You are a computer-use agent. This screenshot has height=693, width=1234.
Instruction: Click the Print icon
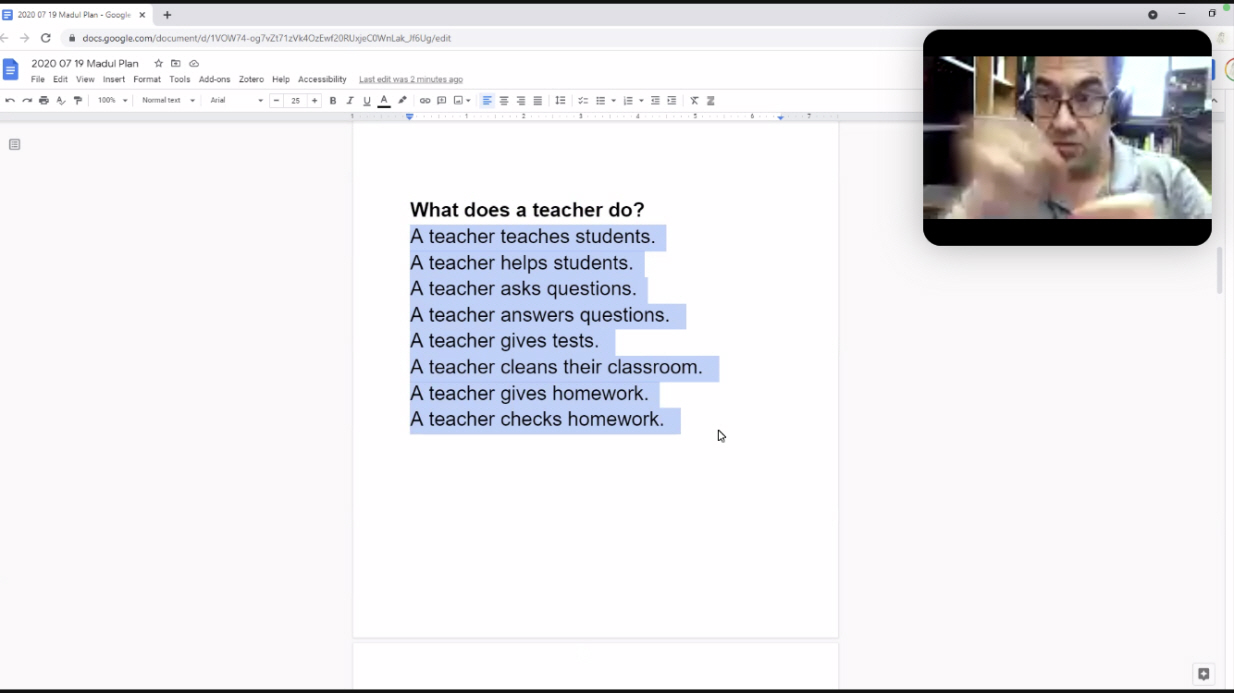click(x=44, y=101)
